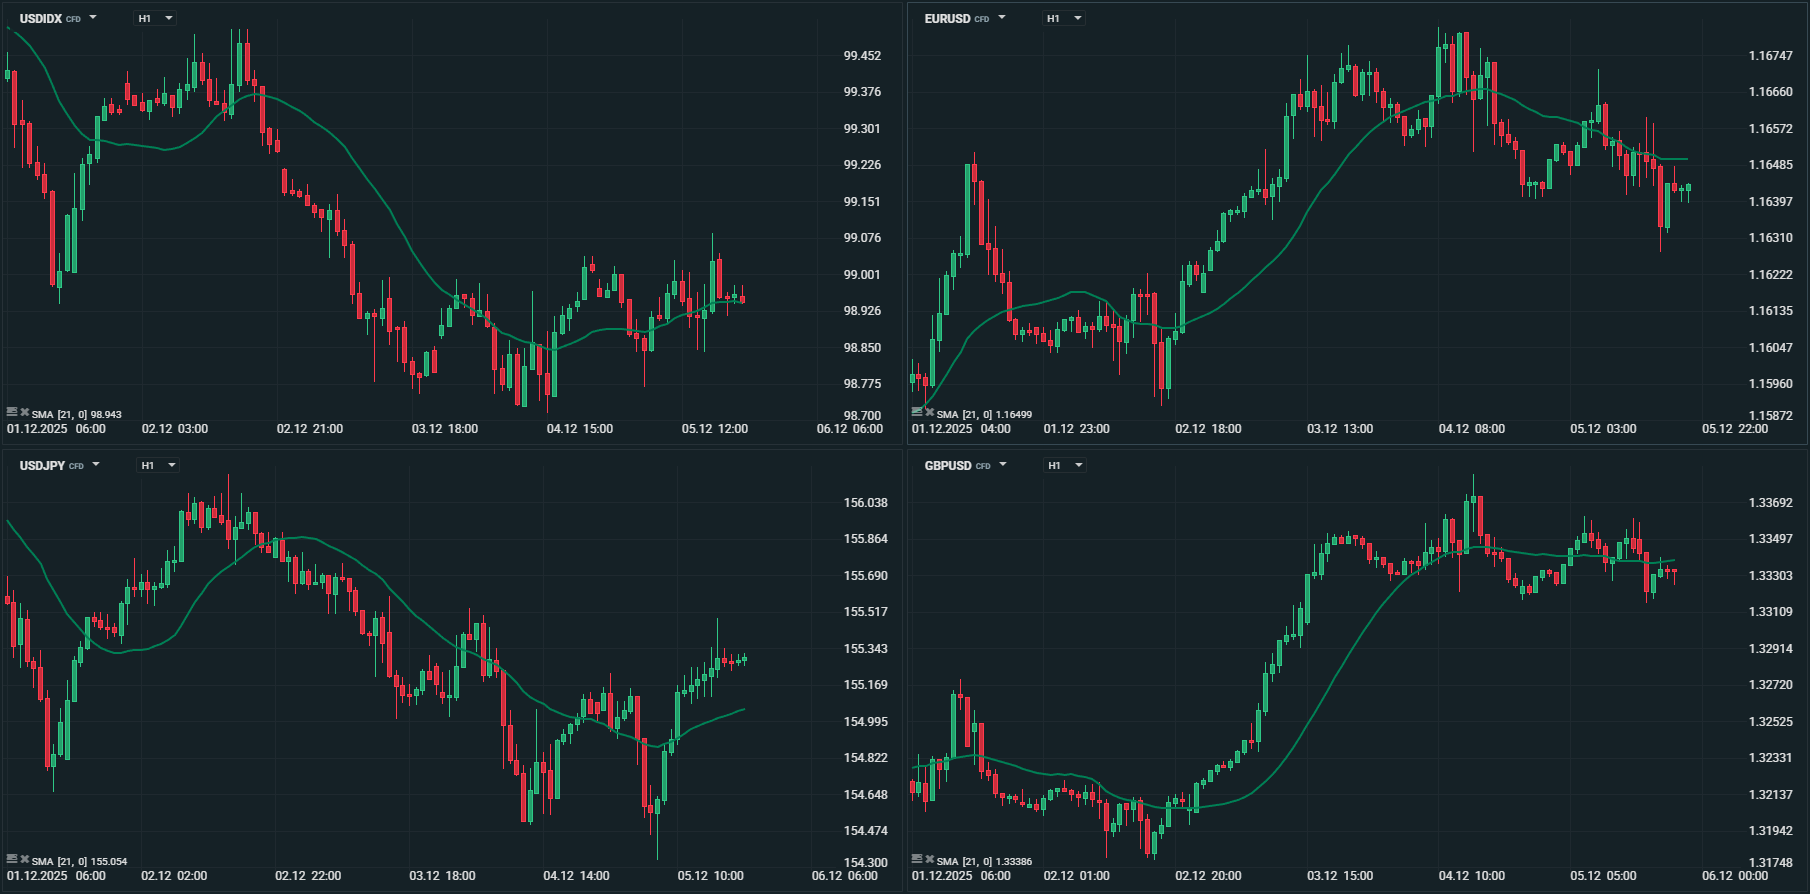Remove SMA indicator from EURUSD chart
1810x894 pixels.
[x=930, y=411]
